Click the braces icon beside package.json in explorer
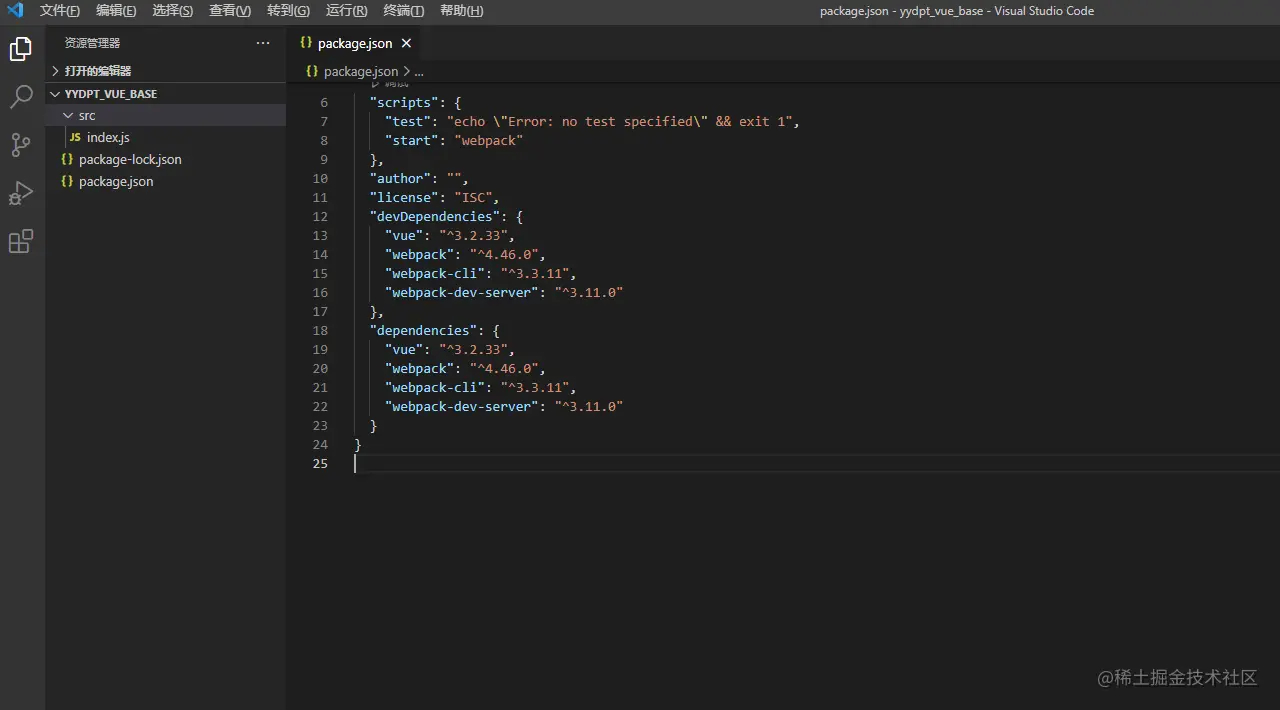This screenshot has width=1280, height=710. [67, 181]
